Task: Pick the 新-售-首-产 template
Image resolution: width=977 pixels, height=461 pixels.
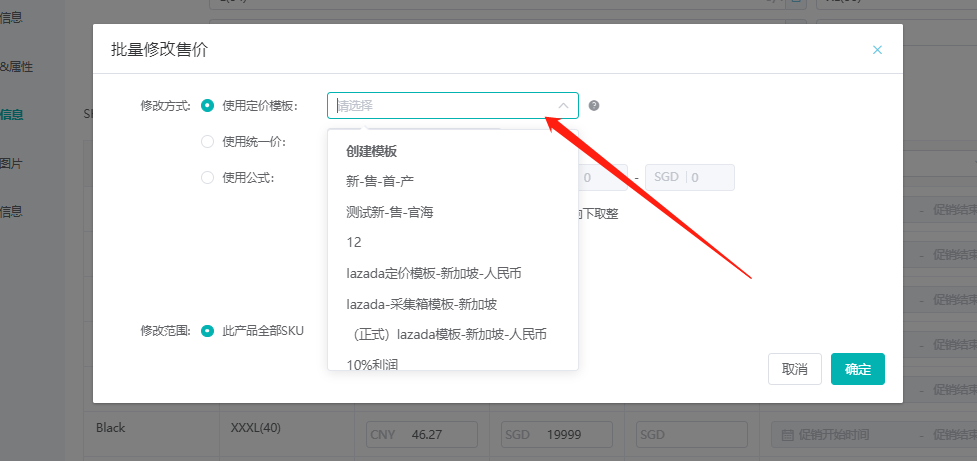Action: point(380,182)
